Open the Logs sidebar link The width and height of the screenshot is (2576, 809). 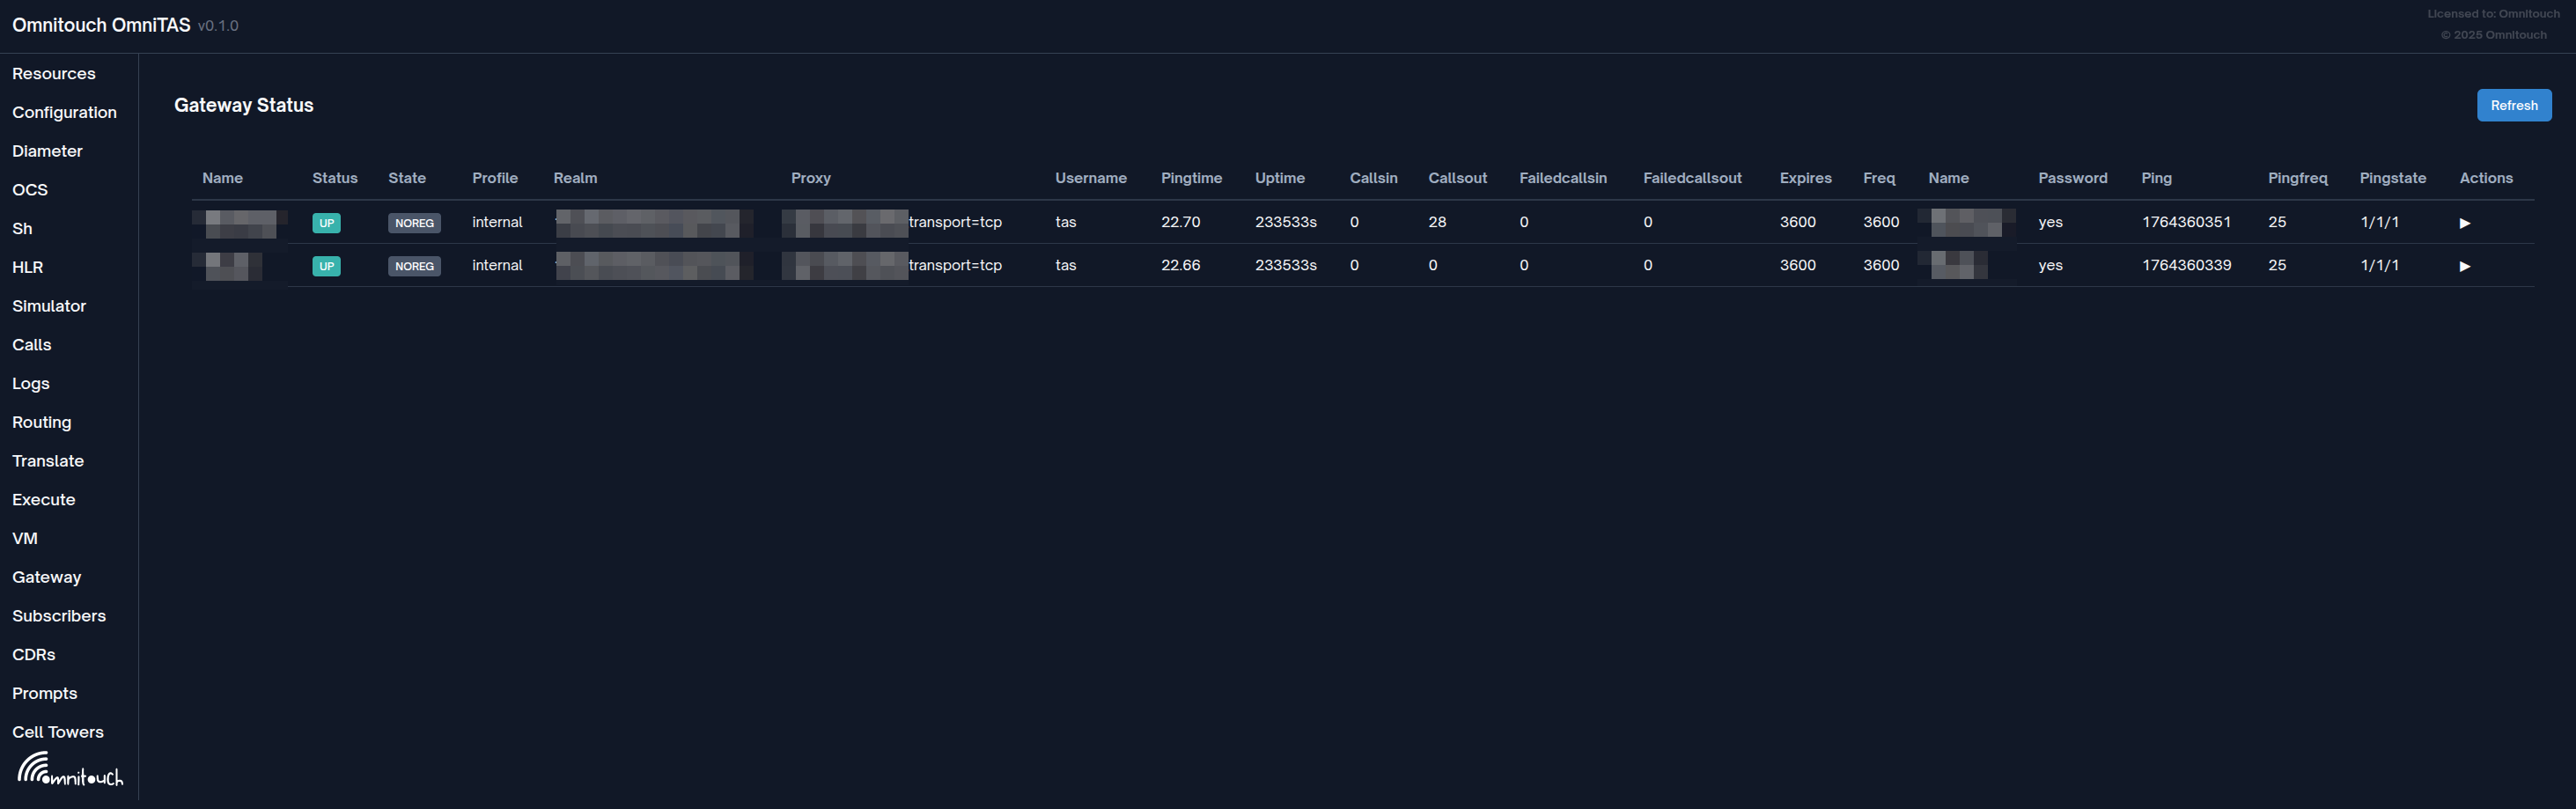tap(31, 384)
